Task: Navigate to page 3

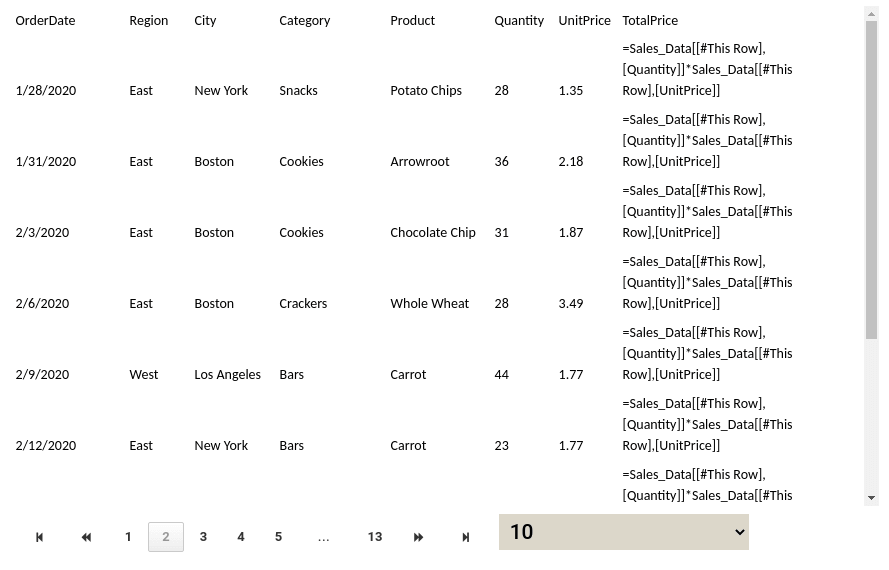Action: point(203,537)
